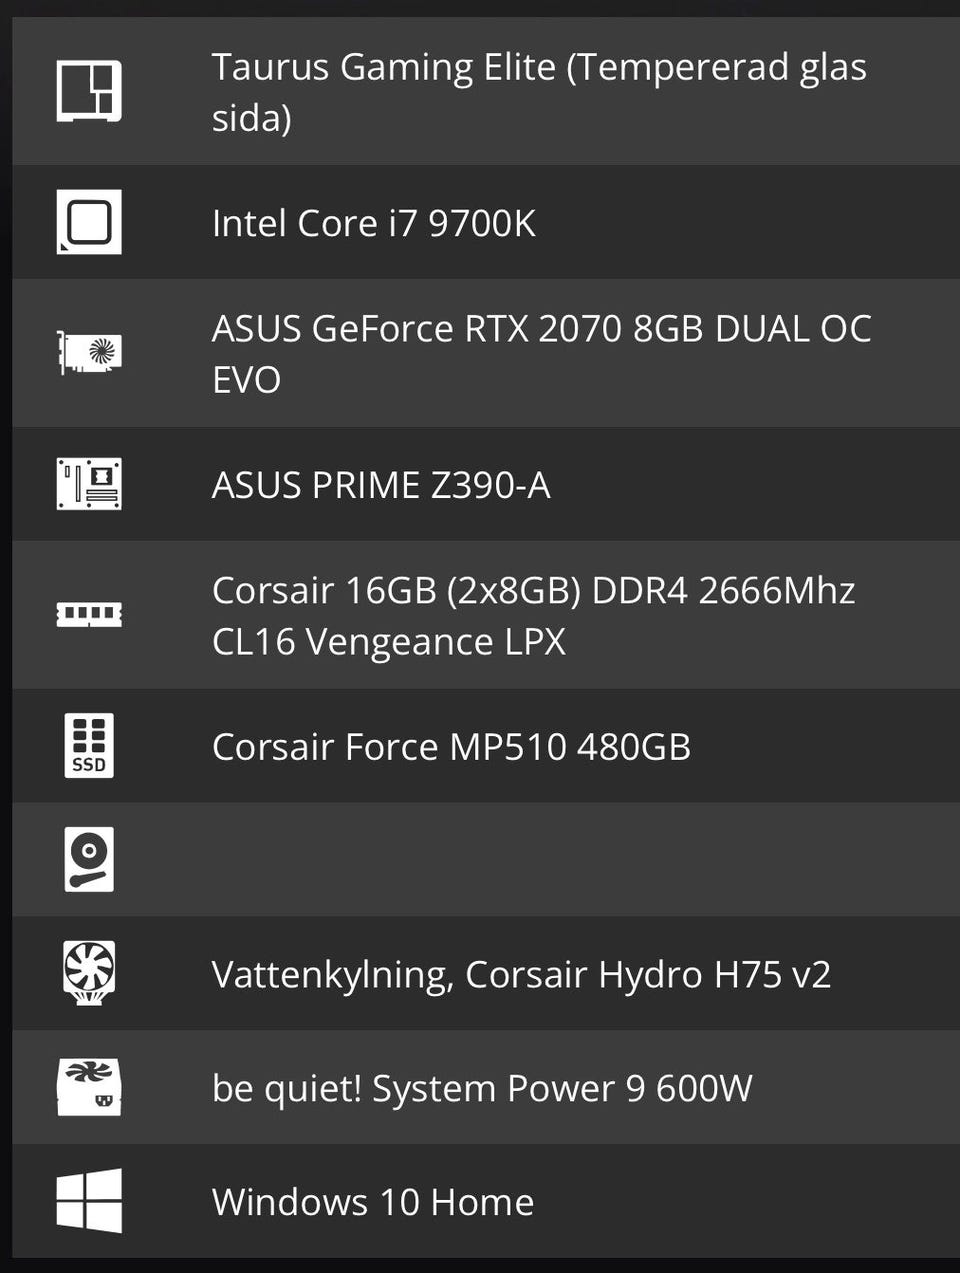This screenshot has height=1273, width=960.
Task: Select the be quiet! System Power 9 600W text
Action: click(482, 1088)
